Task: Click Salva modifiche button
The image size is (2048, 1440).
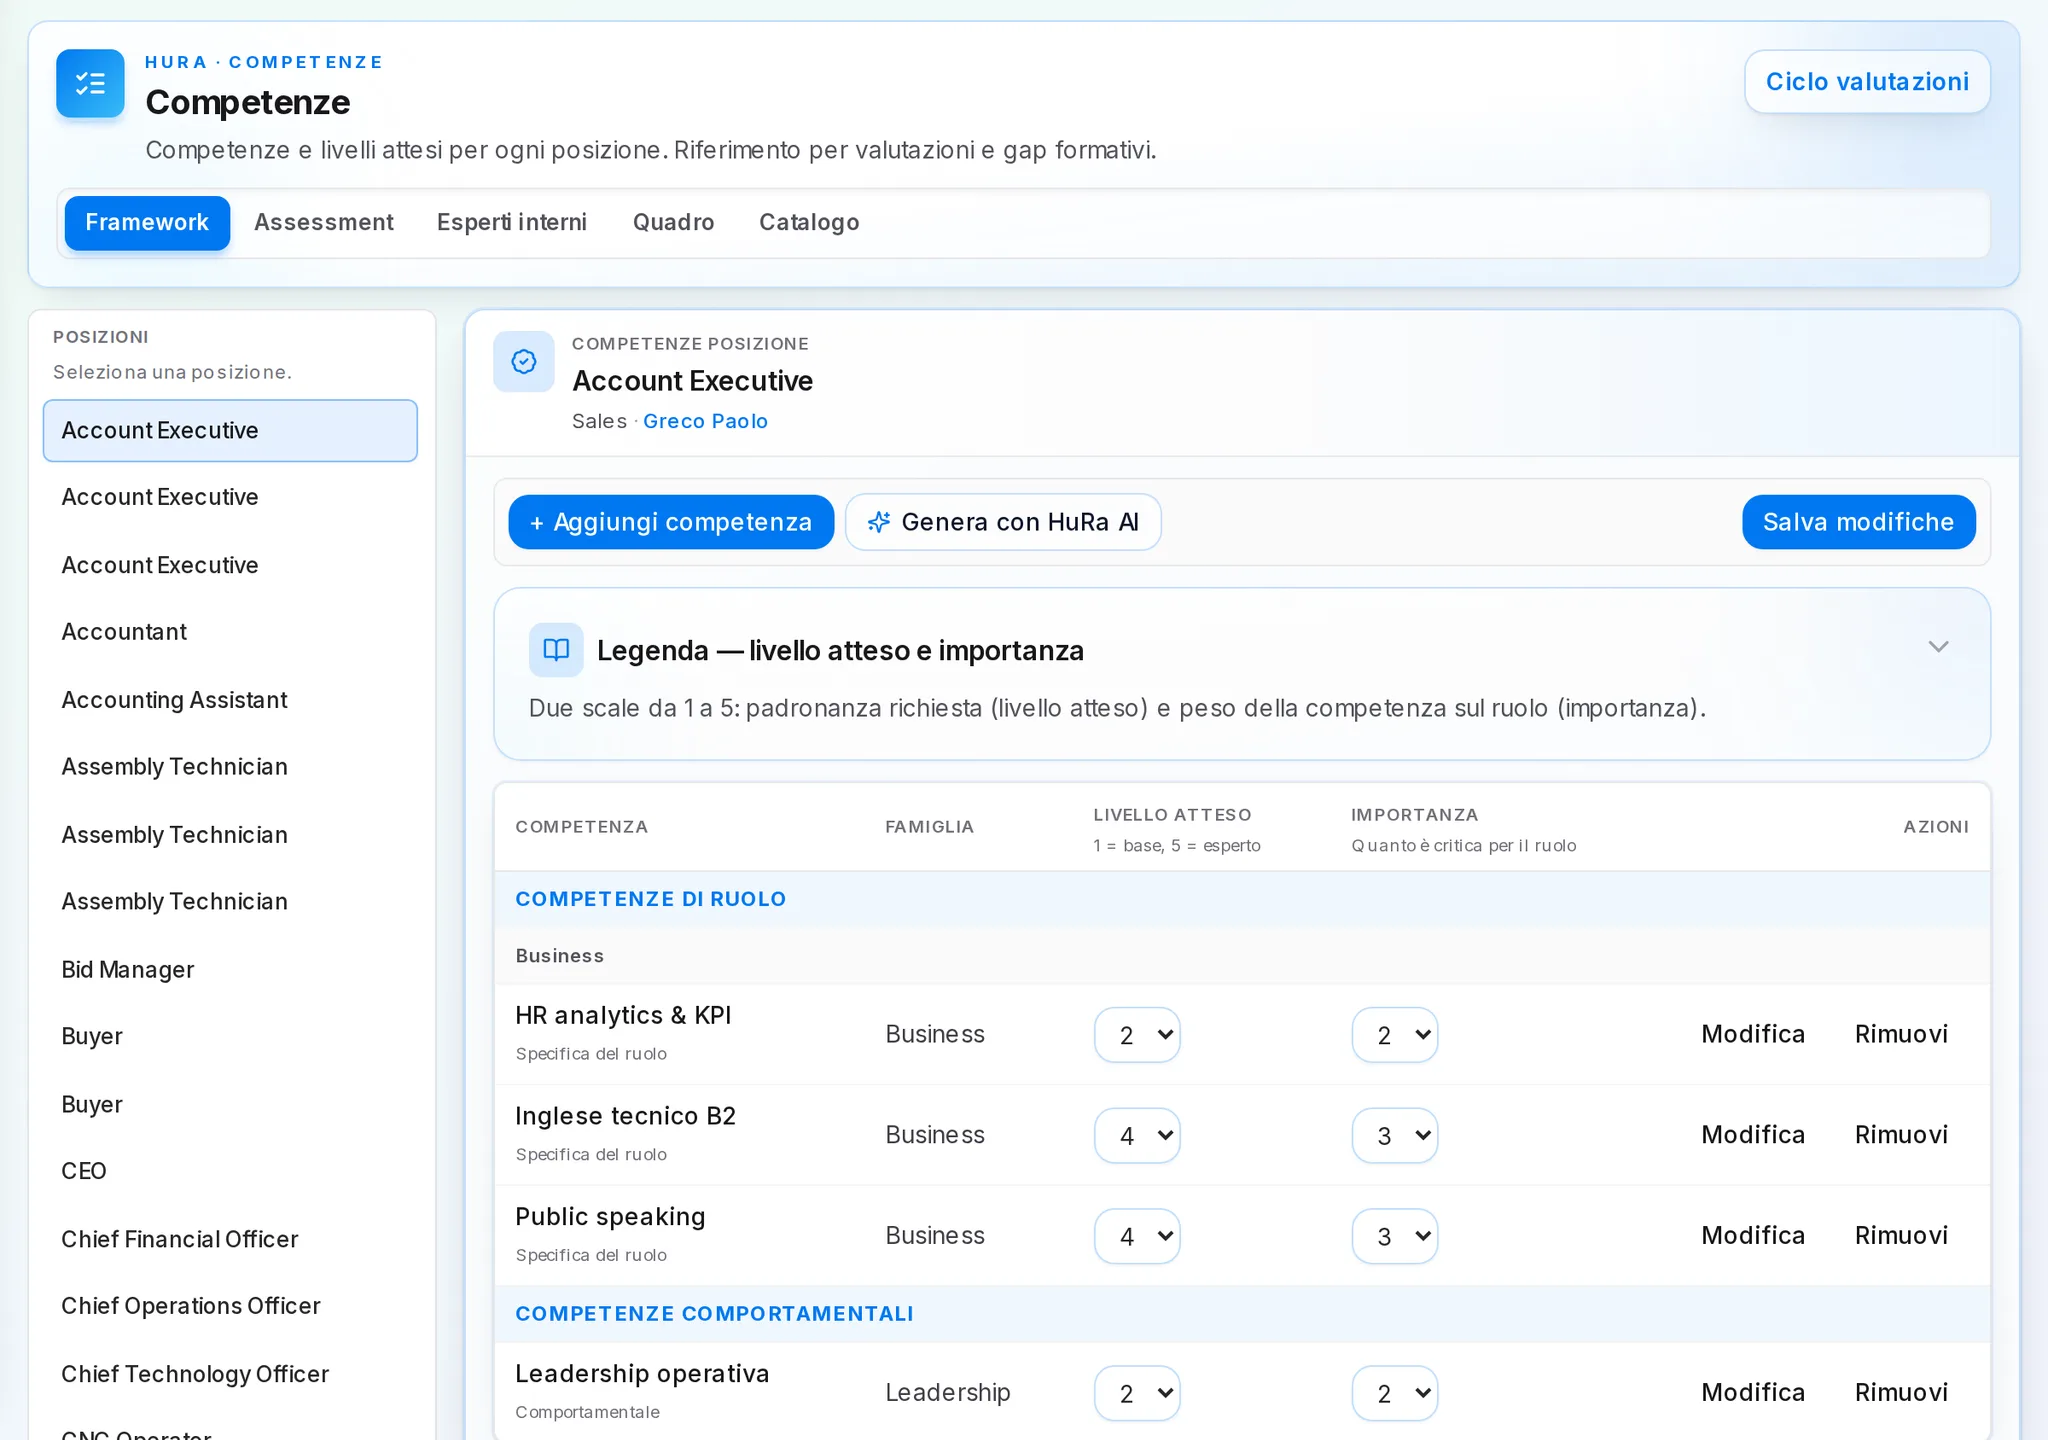Action: [1858, 522]
